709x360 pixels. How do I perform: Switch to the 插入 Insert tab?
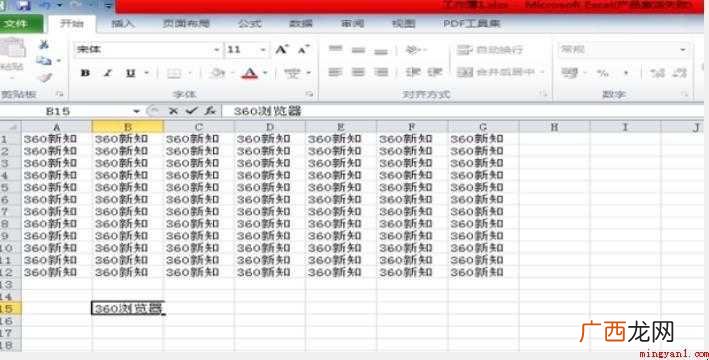(x=123, y=24)
